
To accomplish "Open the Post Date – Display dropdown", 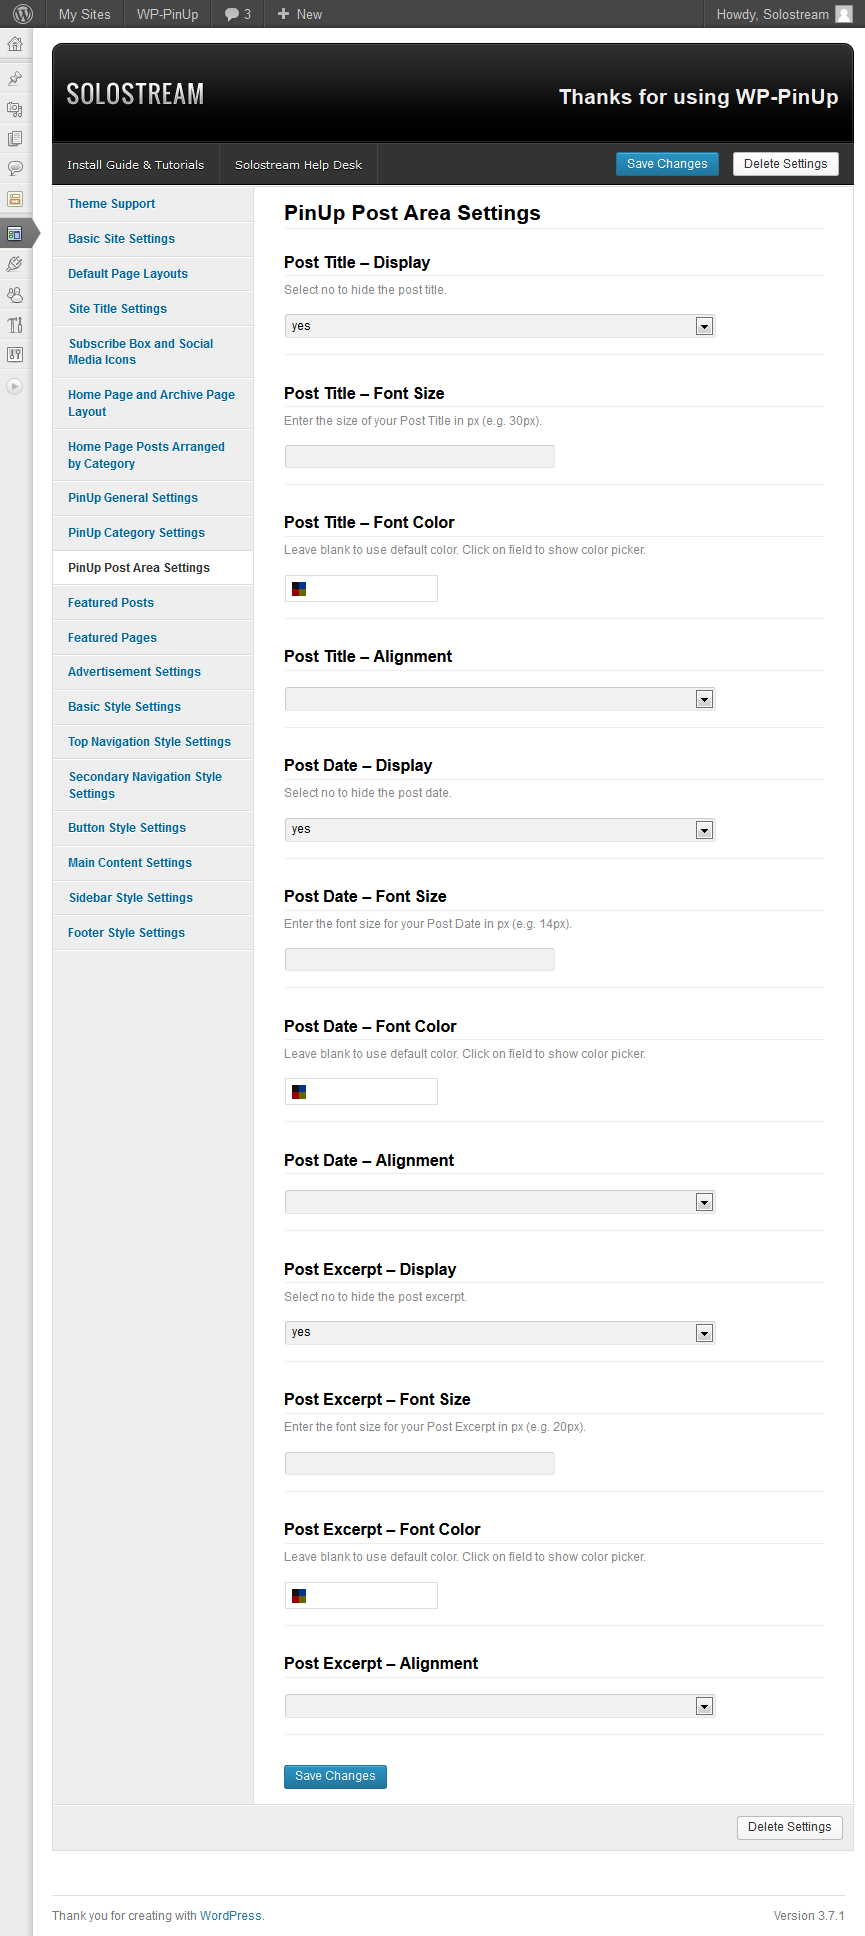I will click(x=500, y=829).
